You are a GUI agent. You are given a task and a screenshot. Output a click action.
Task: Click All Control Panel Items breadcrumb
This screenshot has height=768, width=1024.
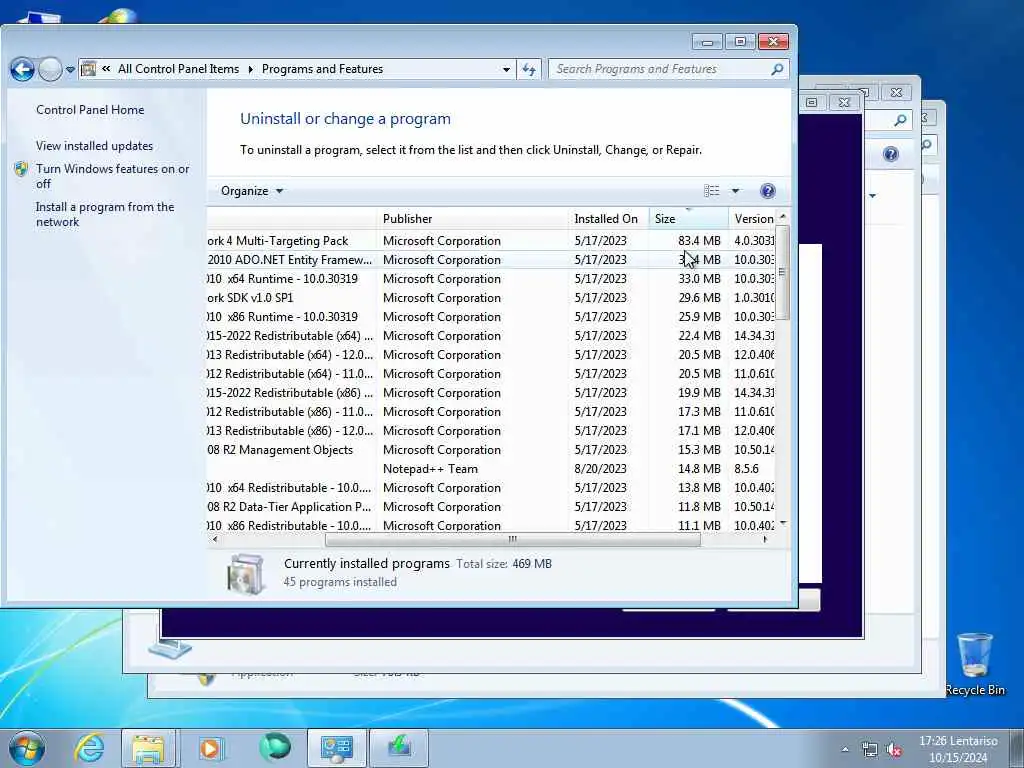(x=178, y=69)
